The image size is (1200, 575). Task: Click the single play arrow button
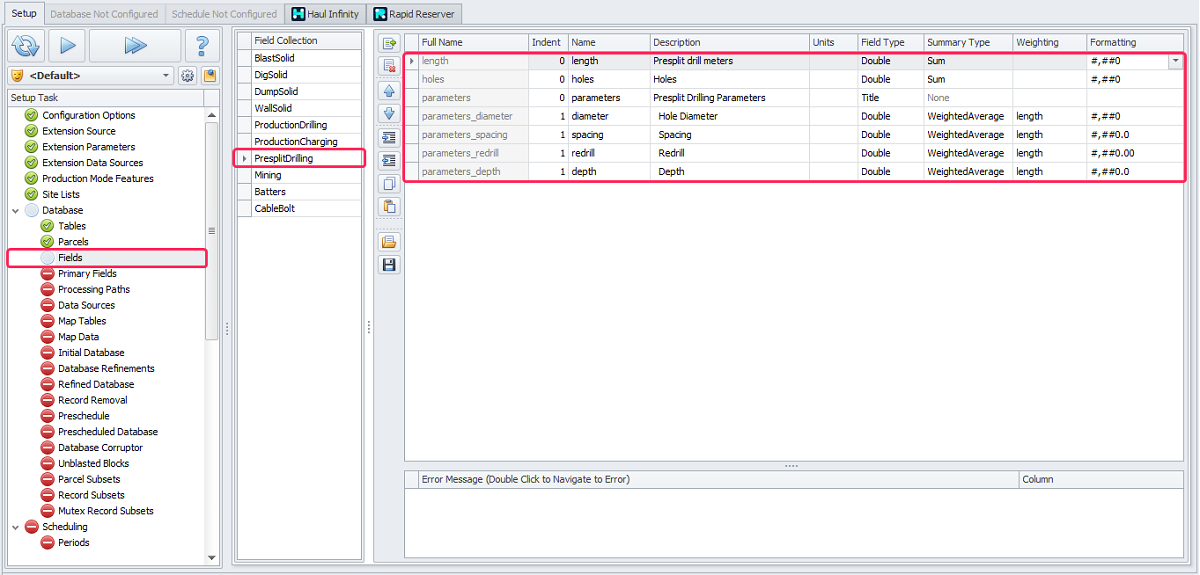(x=68, y=45)
